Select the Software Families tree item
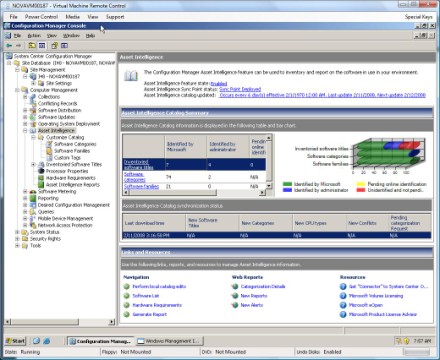Screen dimensions: 440x360 point(72,151)
